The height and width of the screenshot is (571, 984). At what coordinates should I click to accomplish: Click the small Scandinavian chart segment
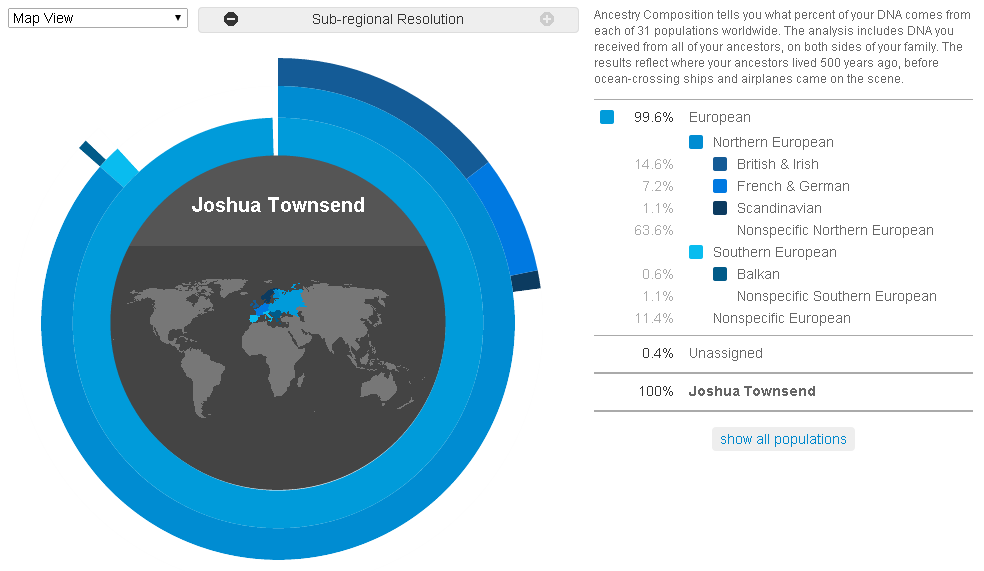pos(526,281)
